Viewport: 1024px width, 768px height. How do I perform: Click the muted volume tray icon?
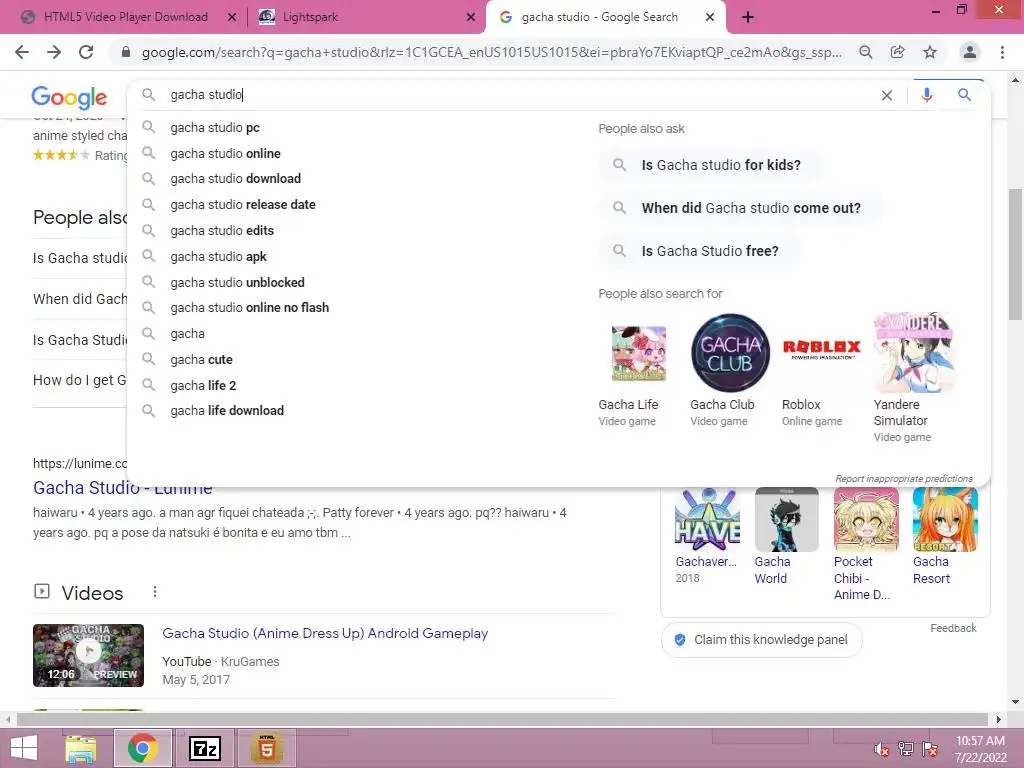coord(882,750)
